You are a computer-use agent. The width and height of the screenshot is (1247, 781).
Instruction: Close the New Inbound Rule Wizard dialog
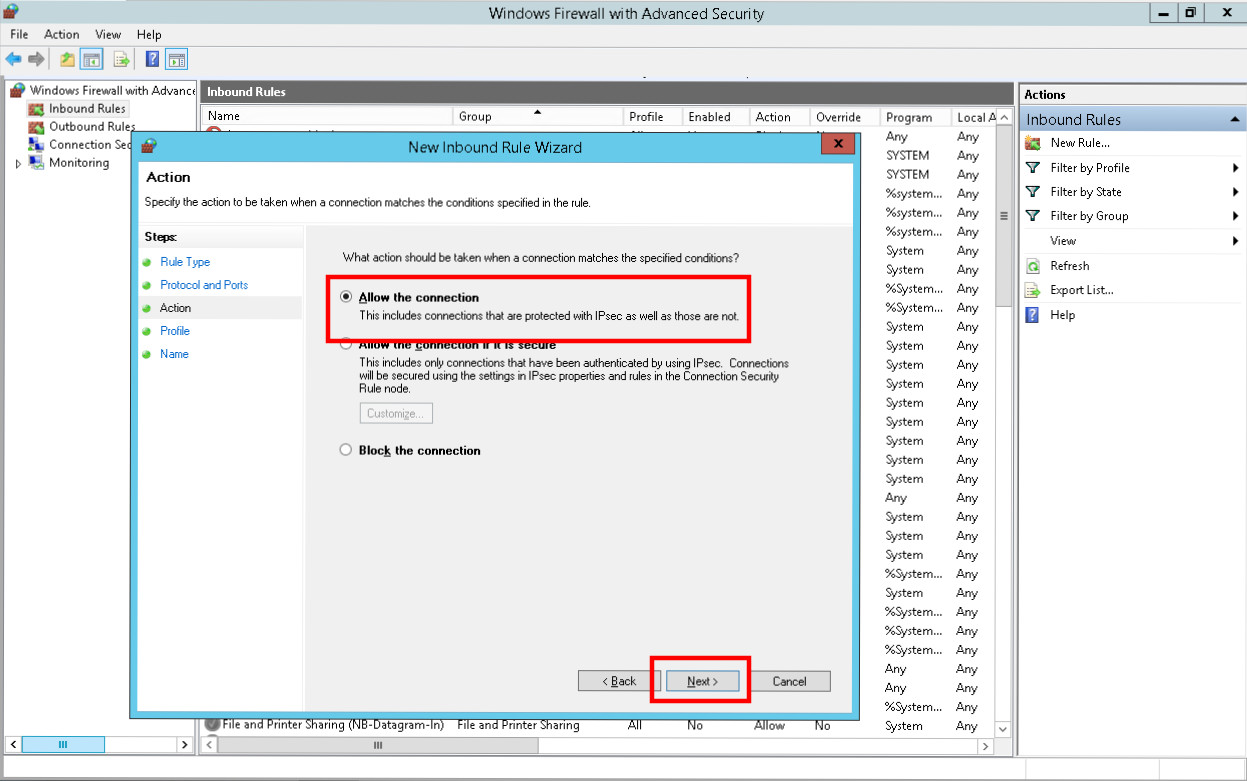[x=836, y=145]
